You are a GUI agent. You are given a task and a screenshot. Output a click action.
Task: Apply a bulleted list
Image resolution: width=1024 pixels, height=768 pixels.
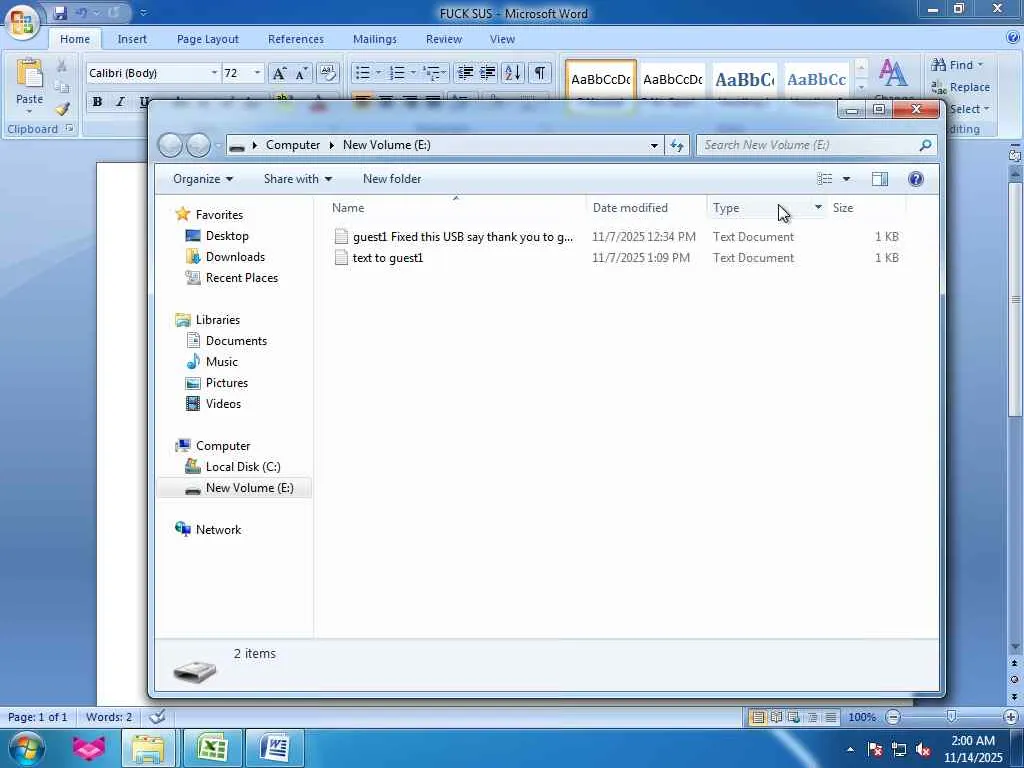click(362, 72)
